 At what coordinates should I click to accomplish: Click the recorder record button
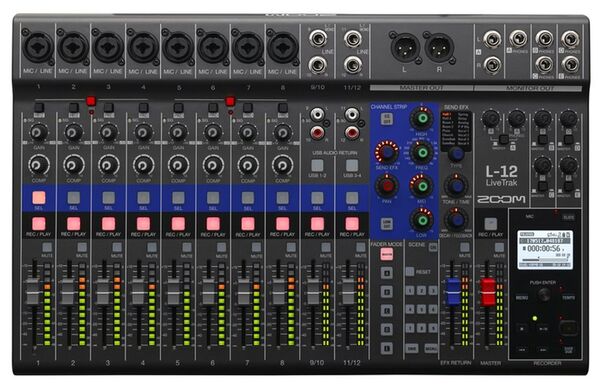coord(568,328)
